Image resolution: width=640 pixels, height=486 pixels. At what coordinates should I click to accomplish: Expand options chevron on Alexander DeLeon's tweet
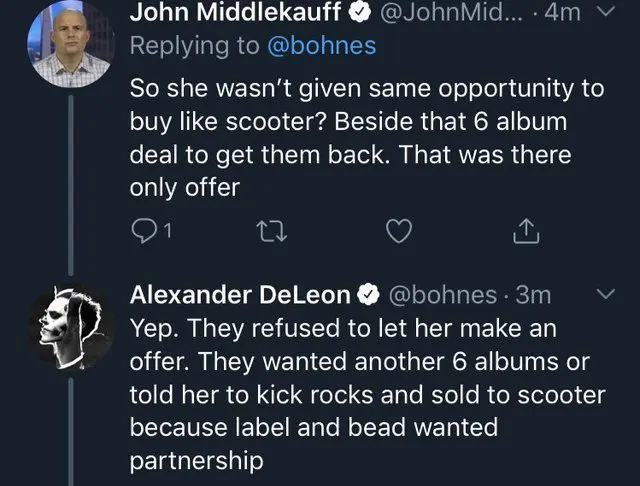point(604,294)
